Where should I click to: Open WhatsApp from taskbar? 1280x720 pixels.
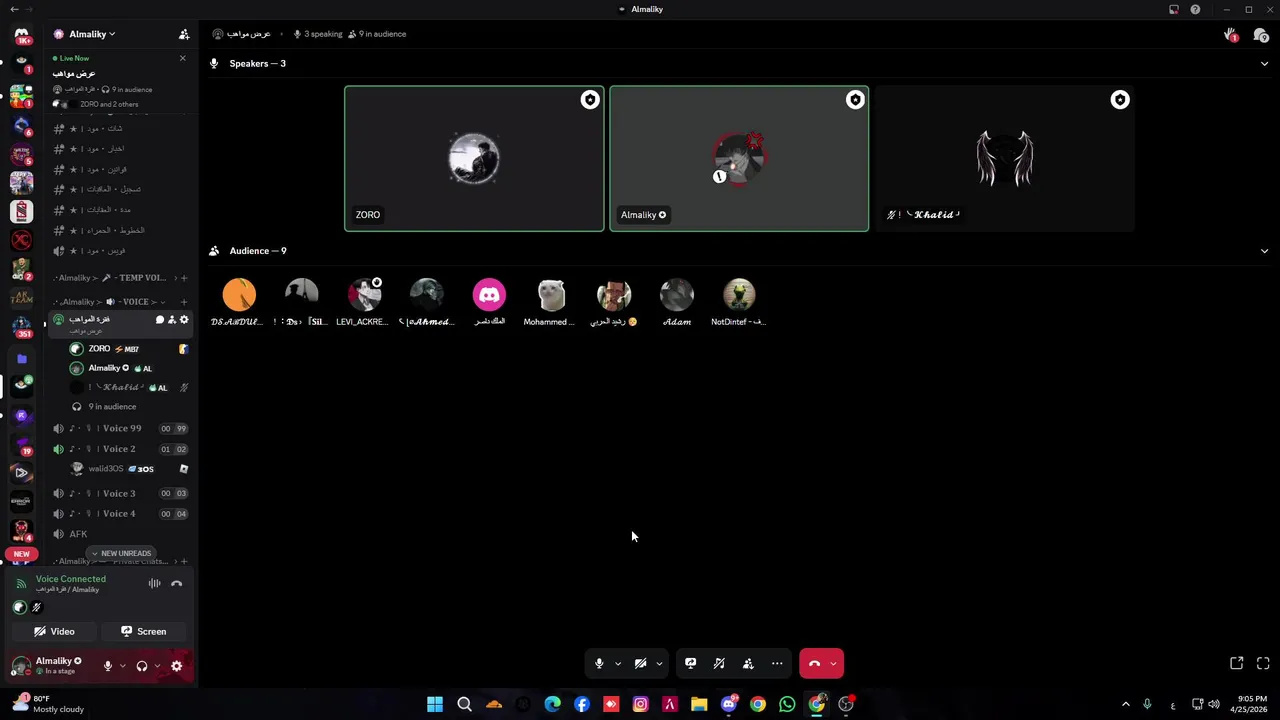point(787,704)
